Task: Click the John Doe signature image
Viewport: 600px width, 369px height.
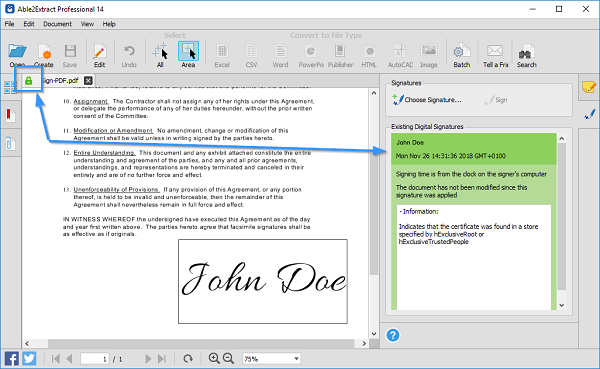Action: pyautogui.click(x=263, y=281)
